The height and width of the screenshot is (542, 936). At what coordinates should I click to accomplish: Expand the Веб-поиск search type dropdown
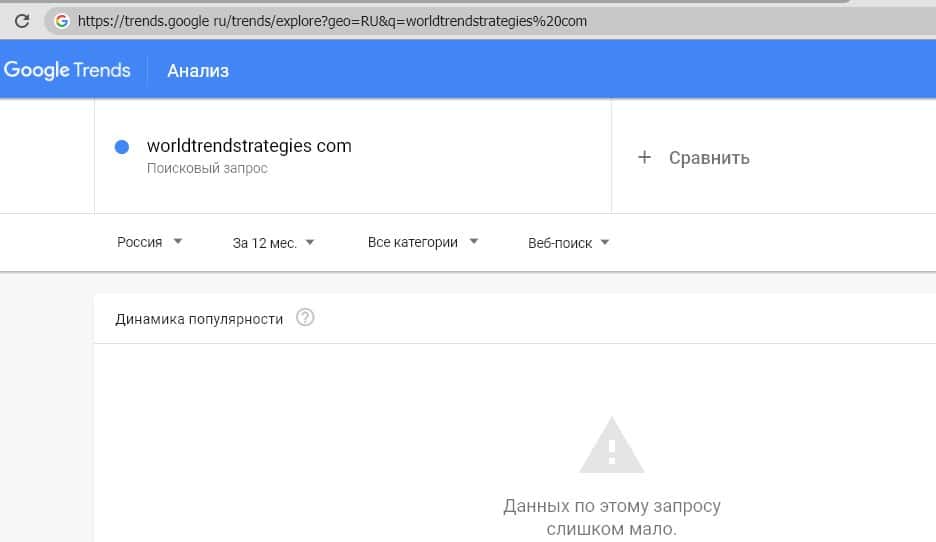pos(568,242)
